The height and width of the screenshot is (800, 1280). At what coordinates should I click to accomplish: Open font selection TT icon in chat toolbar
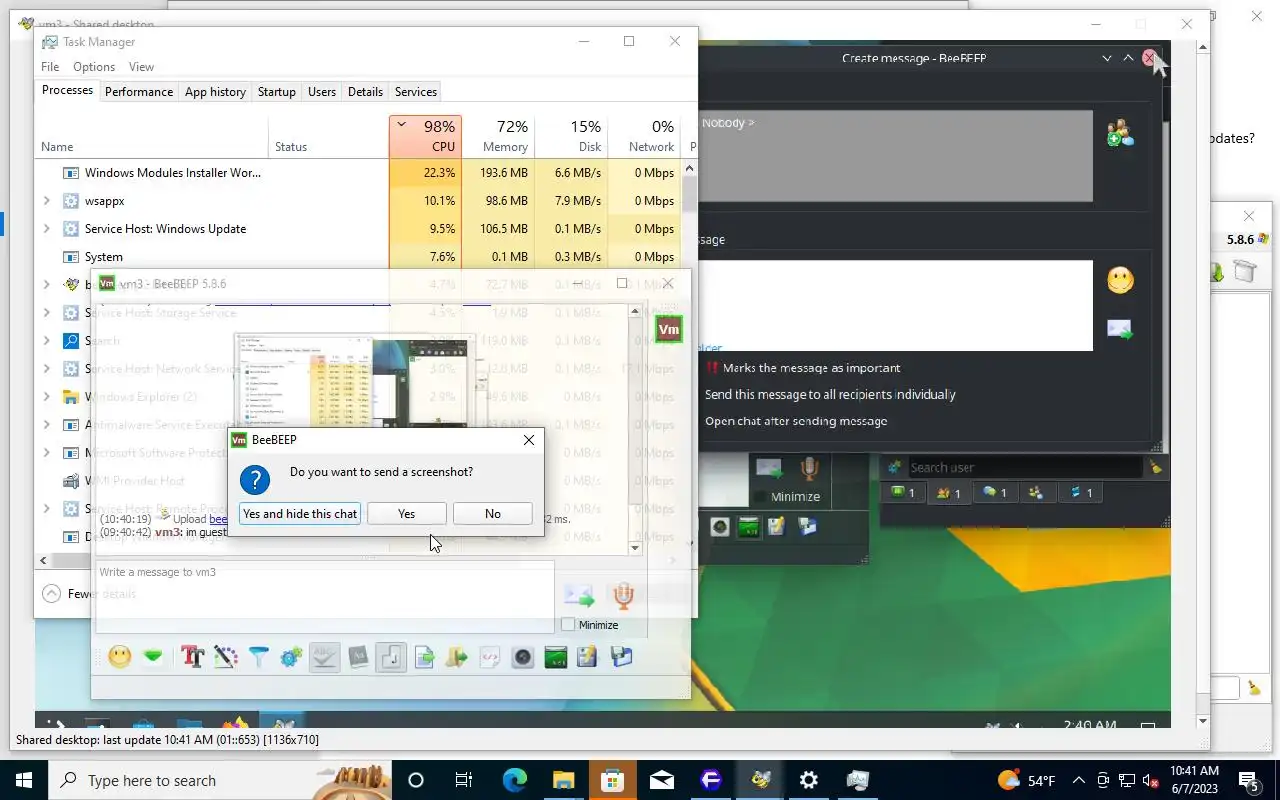(x=192, y=657)
